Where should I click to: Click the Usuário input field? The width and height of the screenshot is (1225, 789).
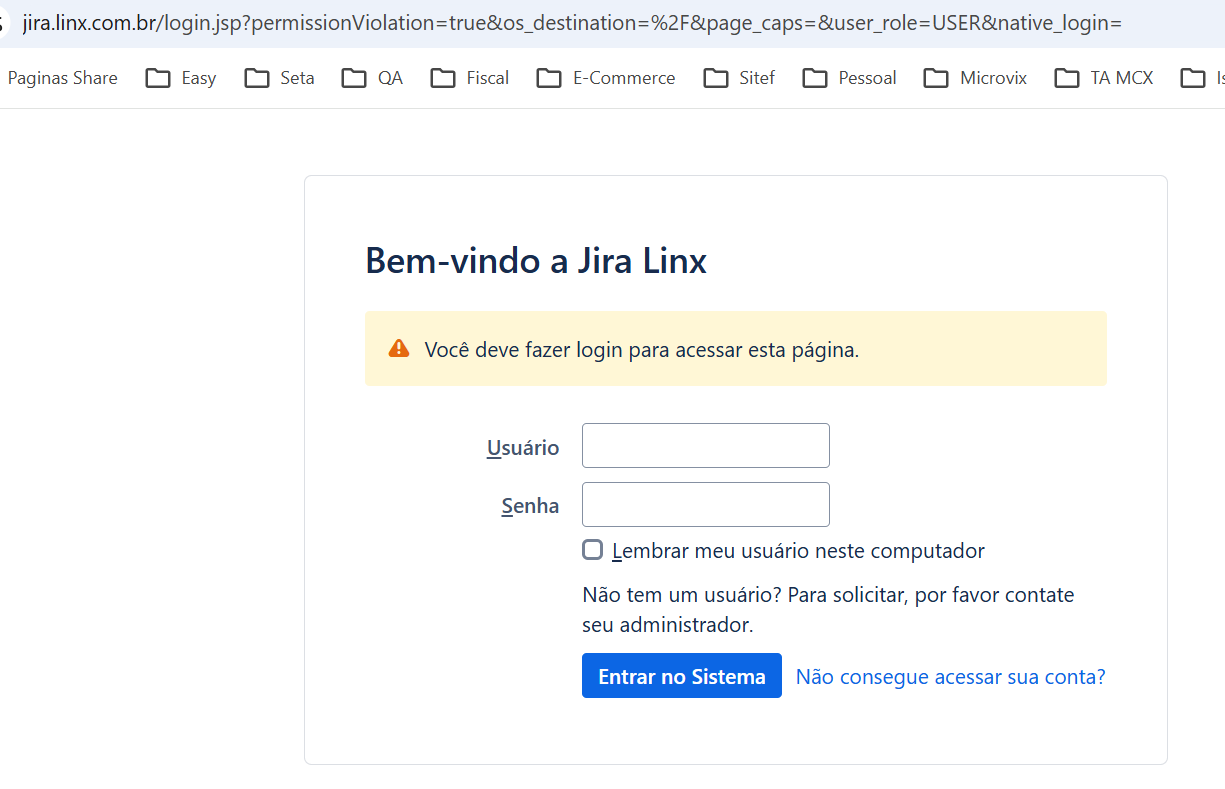(705, 446)
